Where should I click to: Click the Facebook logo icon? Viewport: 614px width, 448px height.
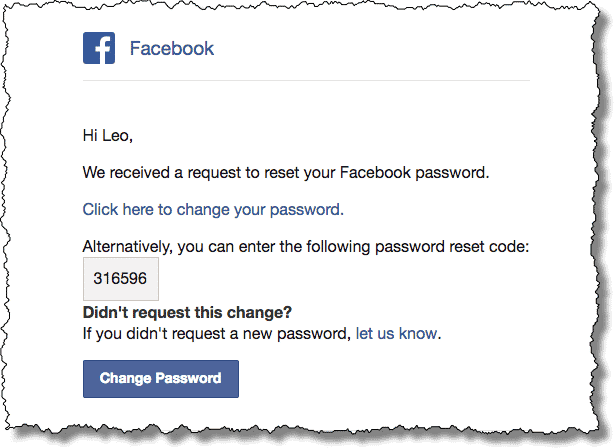tap(99, 48)
